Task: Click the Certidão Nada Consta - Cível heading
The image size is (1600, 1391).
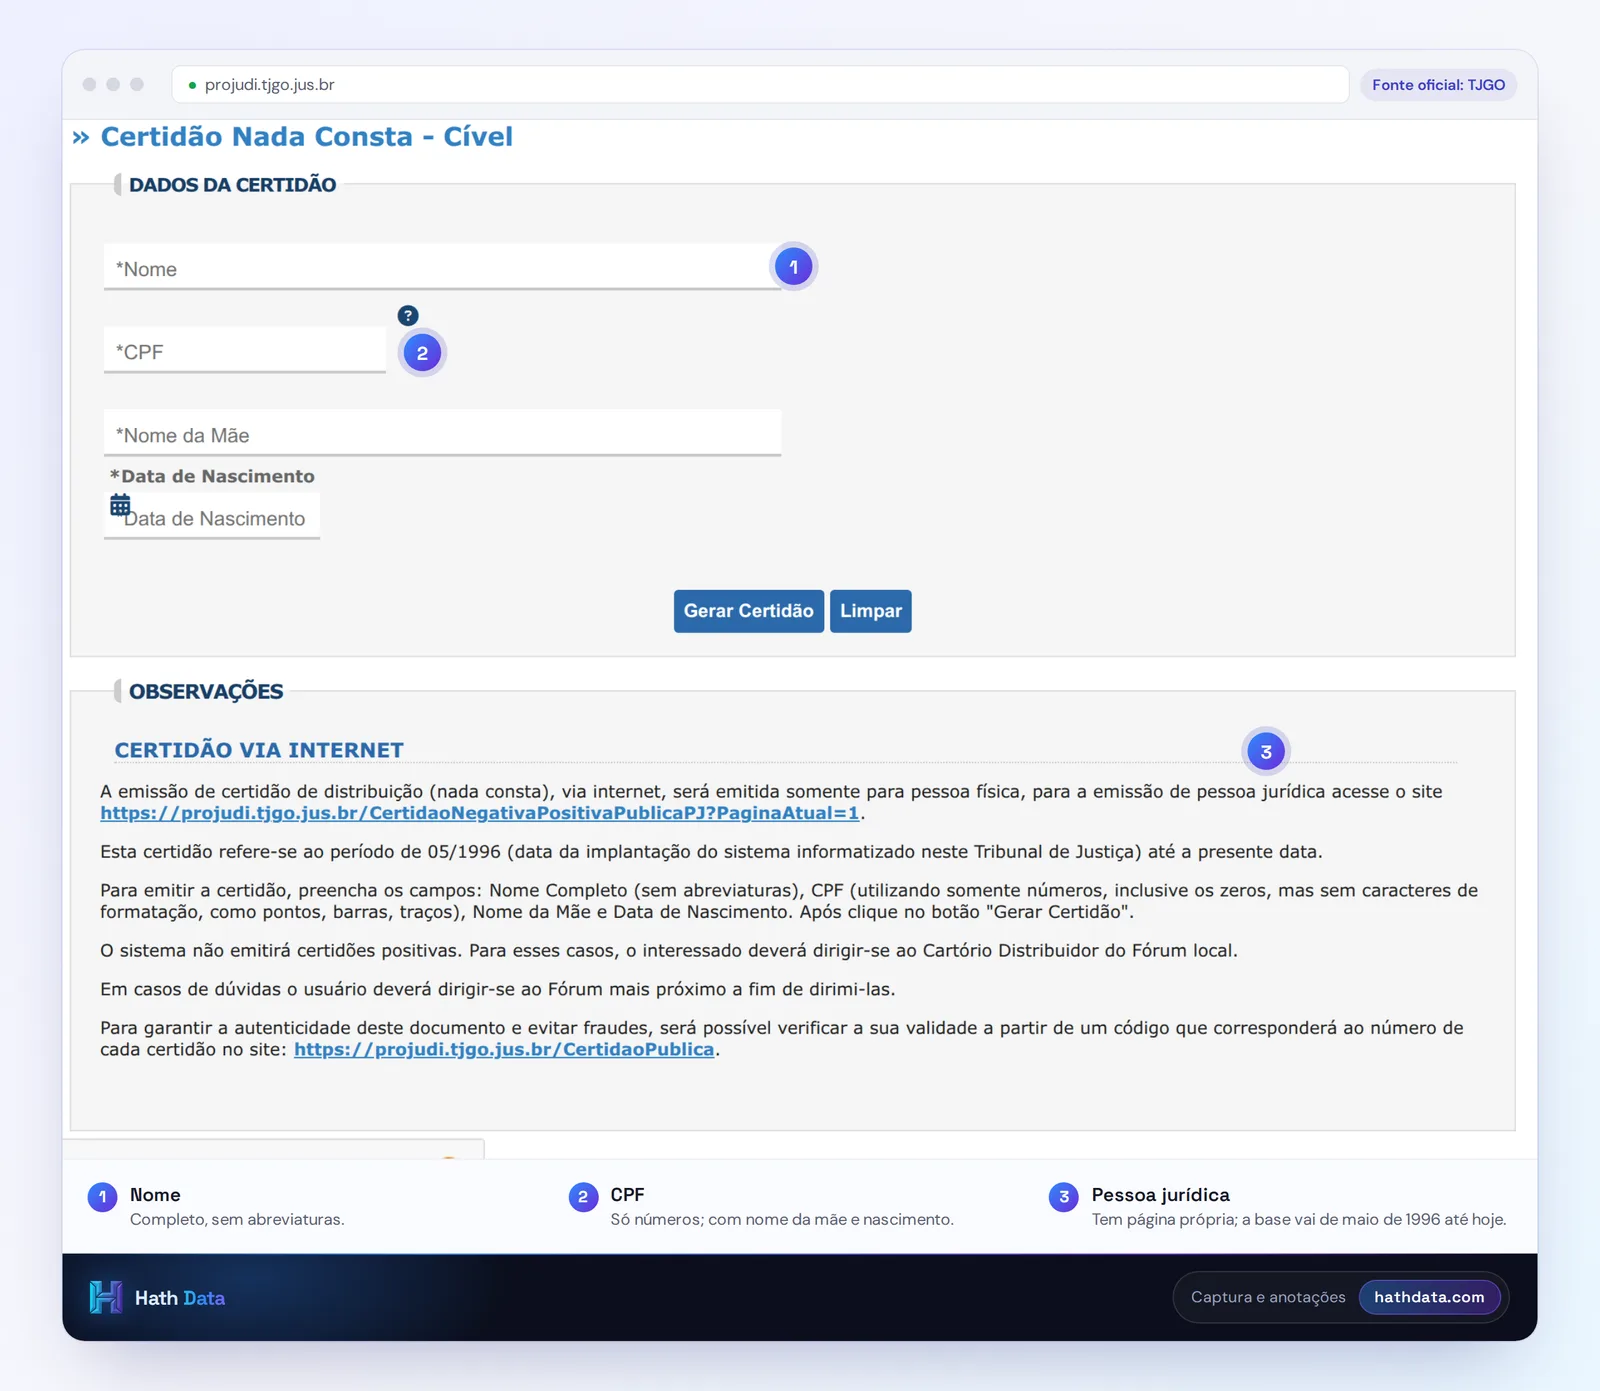Action: click(307, 136)
